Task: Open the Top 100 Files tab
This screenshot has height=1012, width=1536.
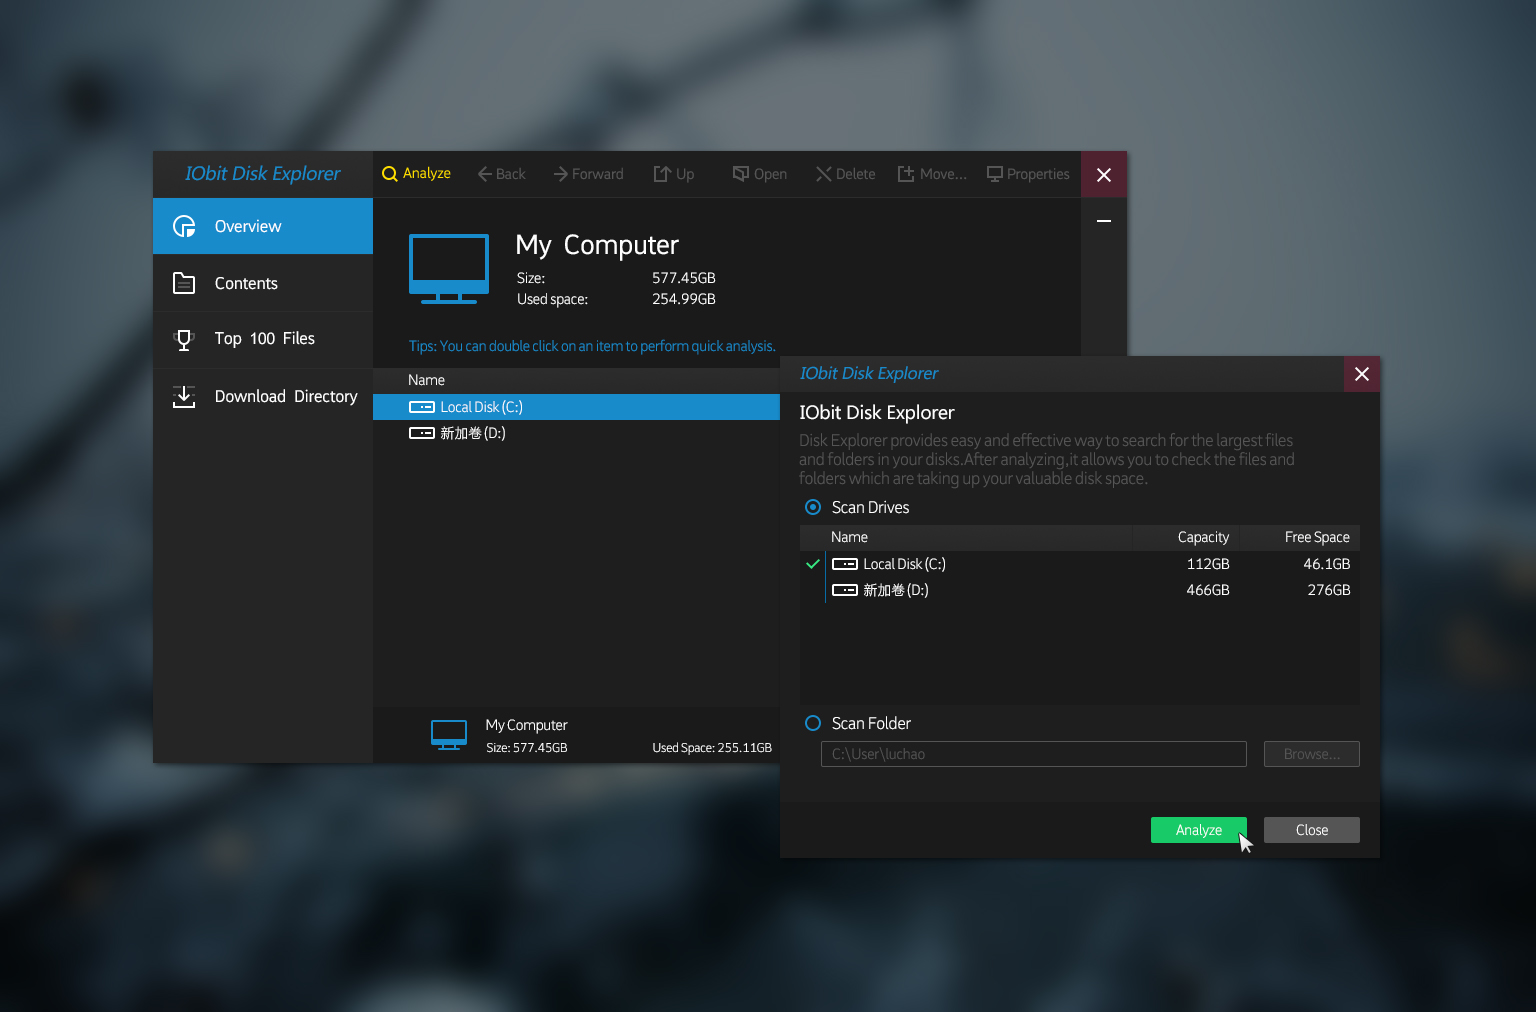Action: coord(263,339)
